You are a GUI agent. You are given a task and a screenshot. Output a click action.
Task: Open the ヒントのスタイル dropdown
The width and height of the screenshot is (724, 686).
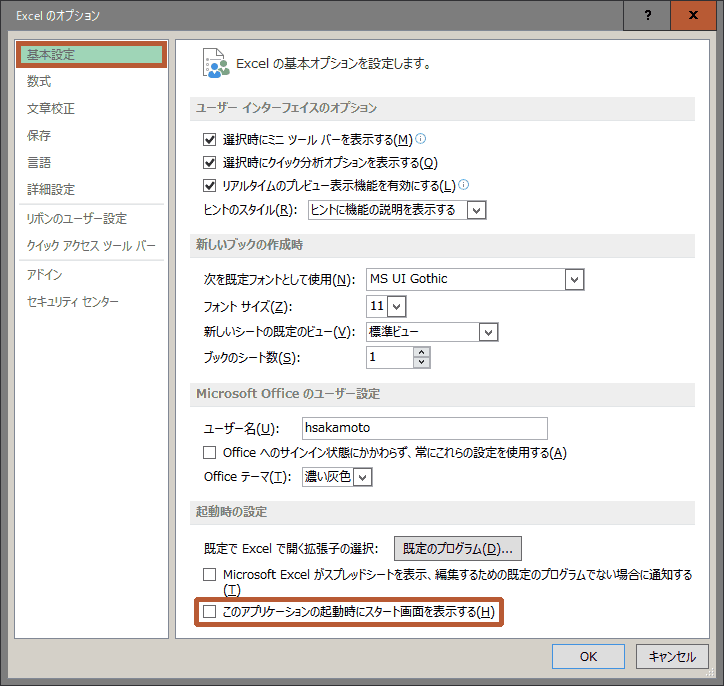[x=477, y=211]
